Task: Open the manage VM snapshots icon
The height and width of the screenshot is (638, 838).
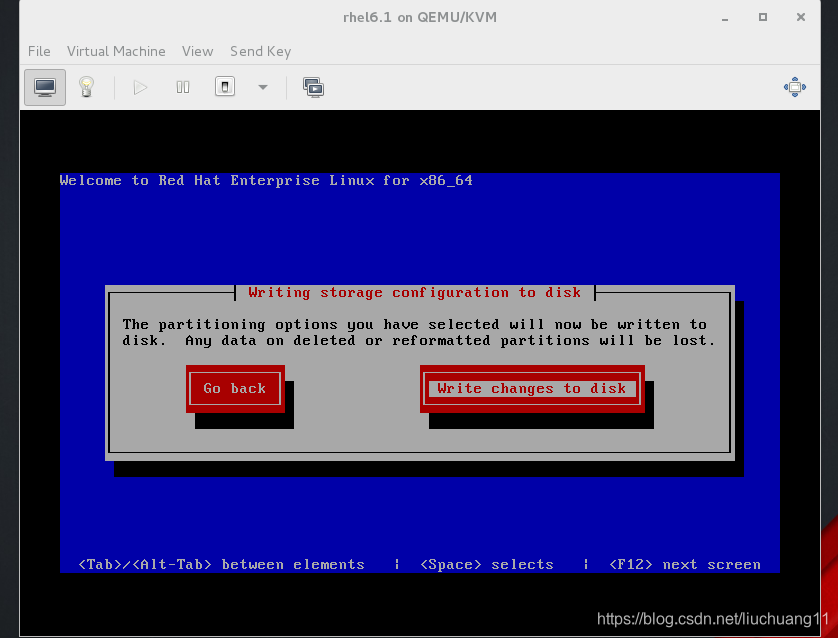Action: 313,87
